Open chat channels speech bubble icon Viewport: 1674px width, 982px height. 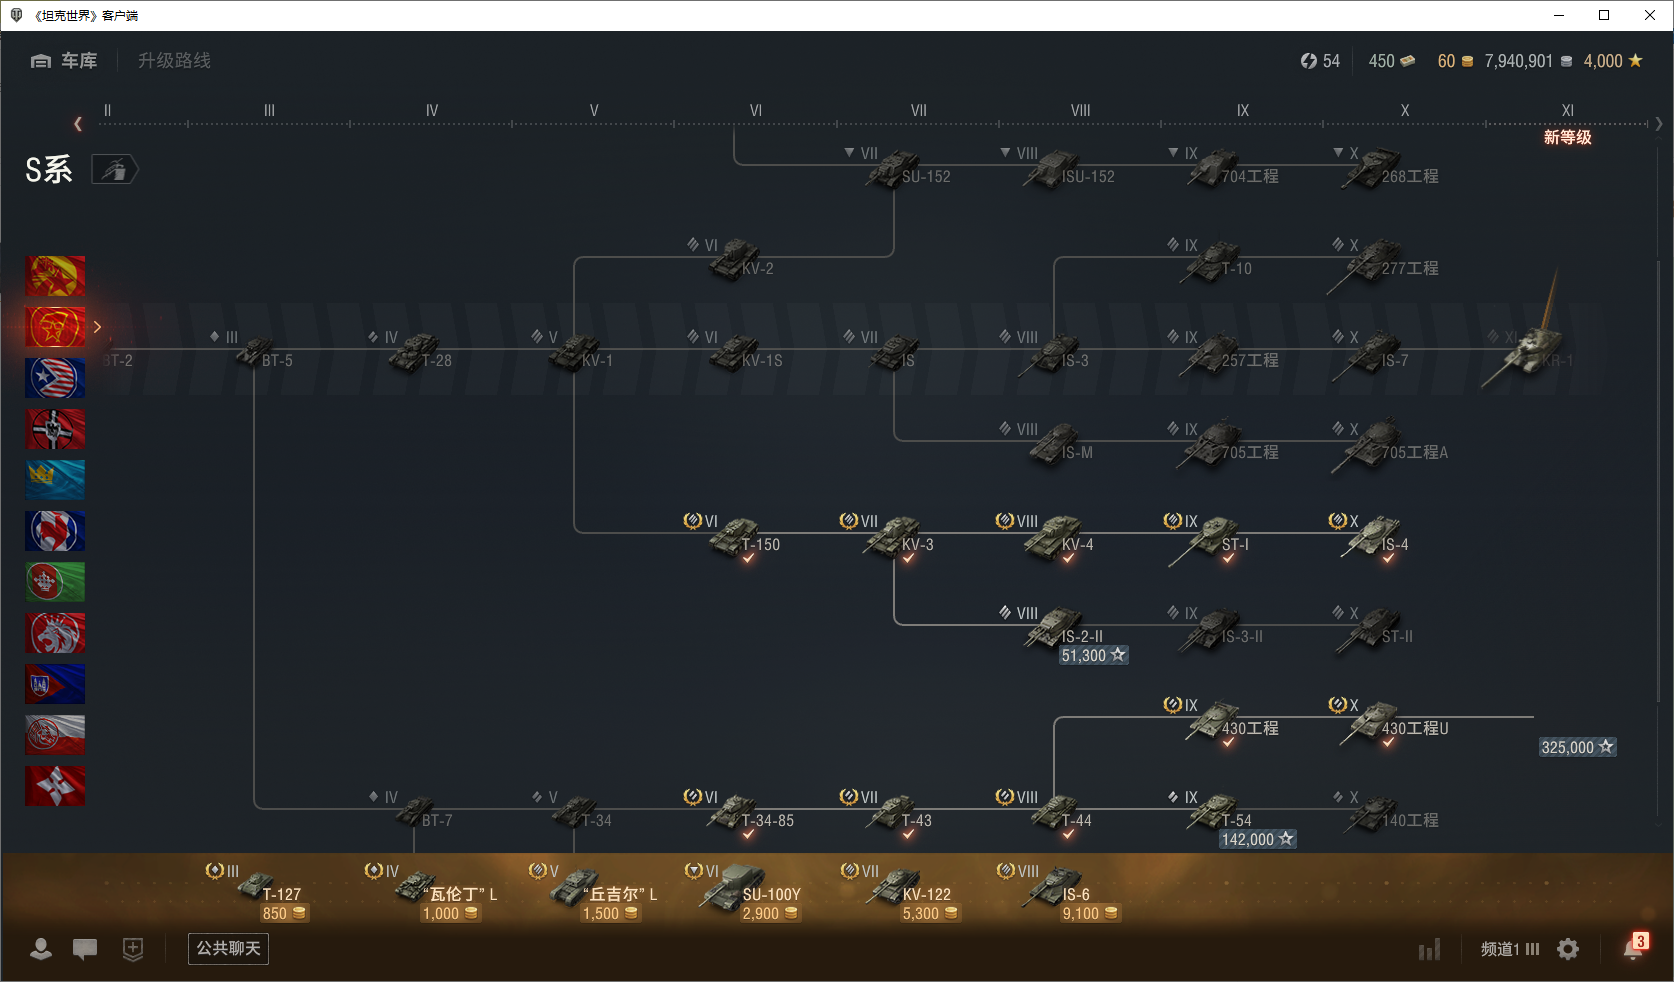(85, 949)
